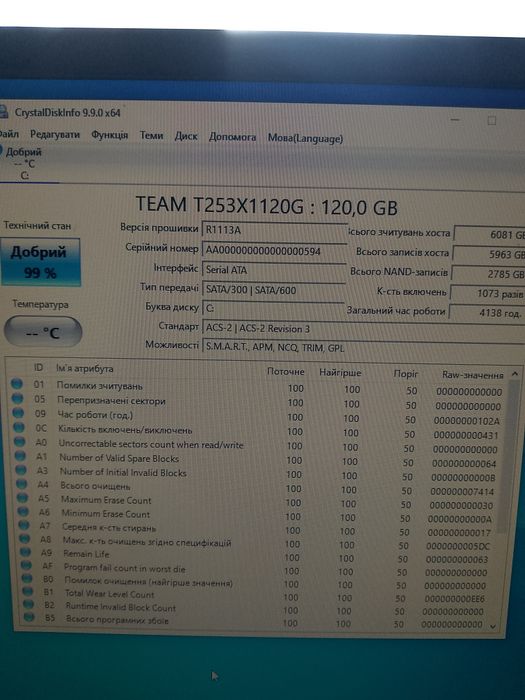Click the Найгірше column header
Image resolution: width=525 pixels, height=700 pixels.
(340, 372)
